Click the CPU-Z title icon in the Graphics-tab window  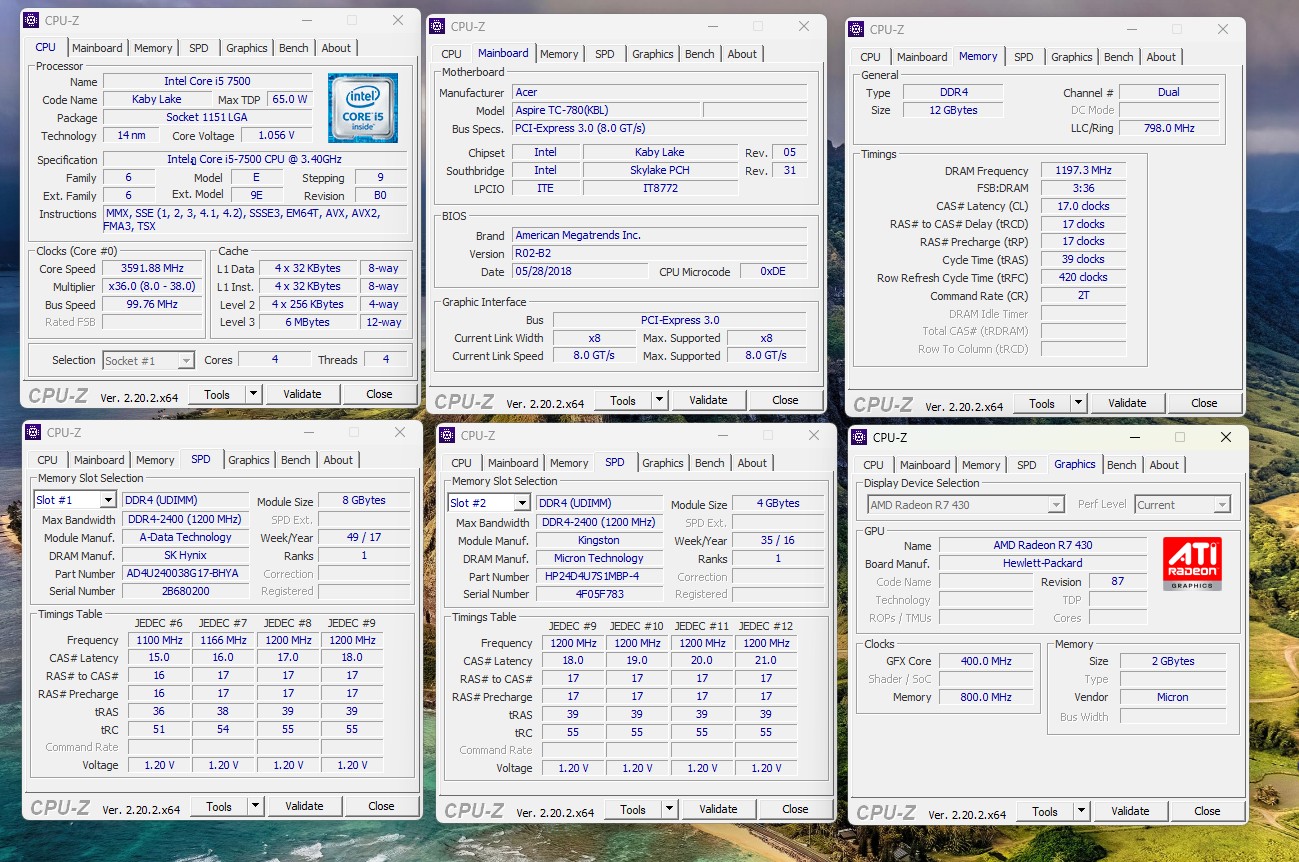[859, 437]
